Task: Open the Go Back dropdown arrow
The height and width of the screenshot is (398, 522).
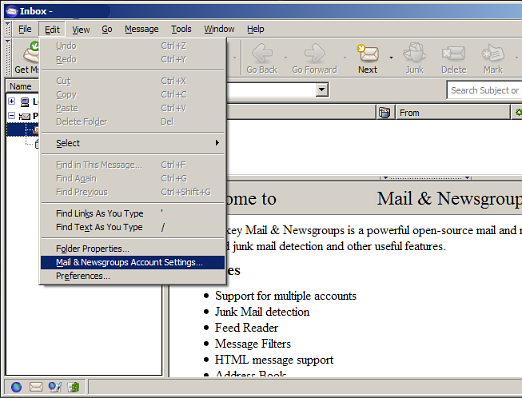Action: pyautogui.click(x=286, y=58)
